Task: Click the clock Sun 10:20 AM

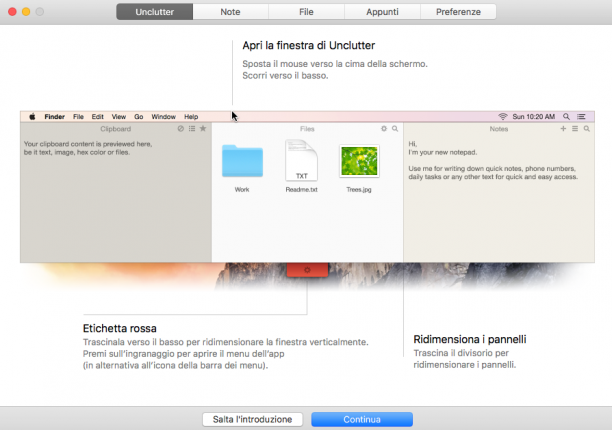Action: (x=534, y=117)
